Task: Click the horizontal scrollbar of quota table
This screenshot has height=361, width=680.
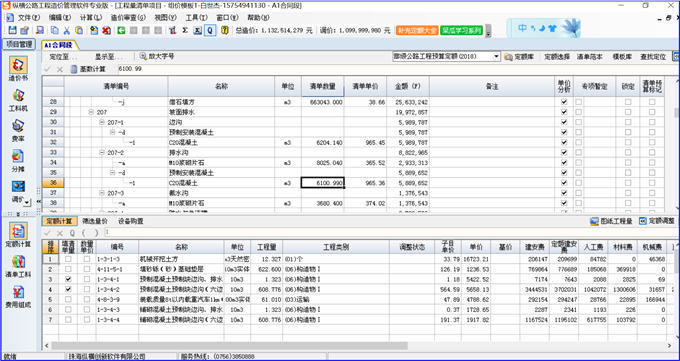Action: [x=230, y=346]
